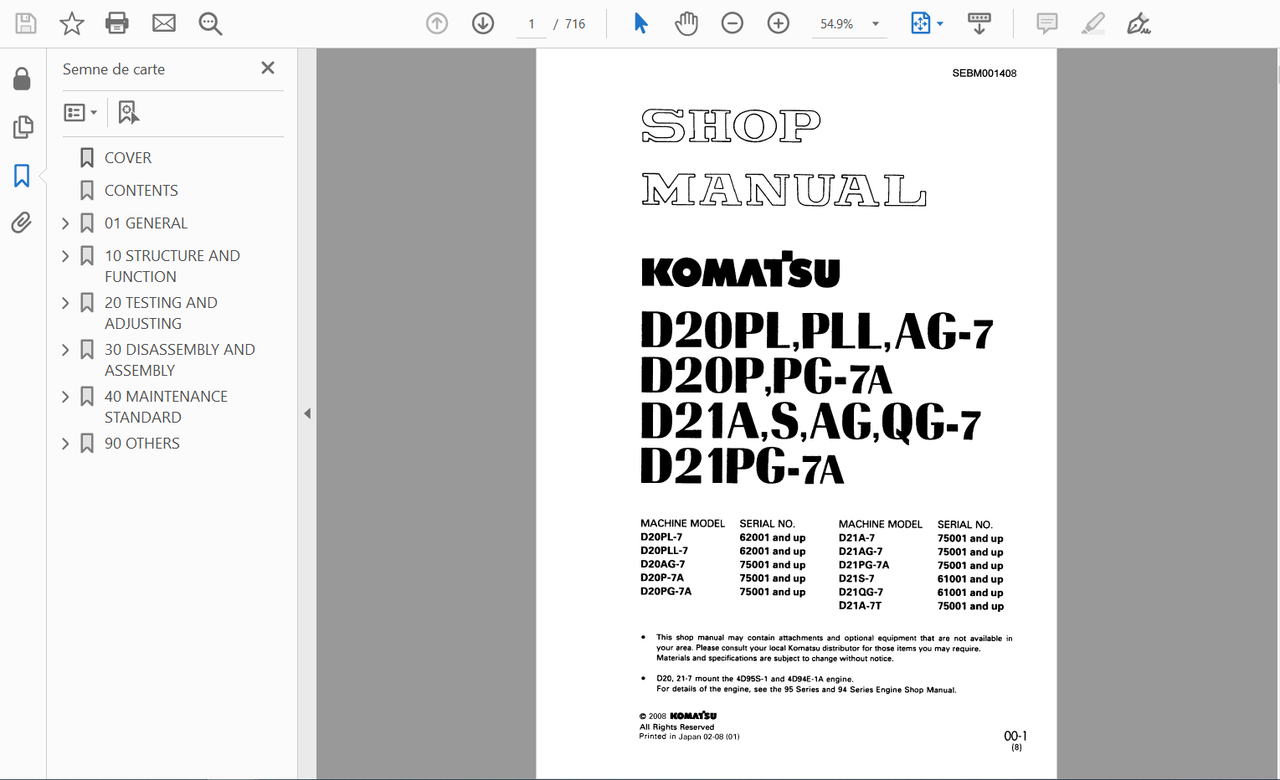The width and height of the screenshot is (1280, 780).
Task: Click the bookmark icon beside CONTENTS
Action: point(87,190)
